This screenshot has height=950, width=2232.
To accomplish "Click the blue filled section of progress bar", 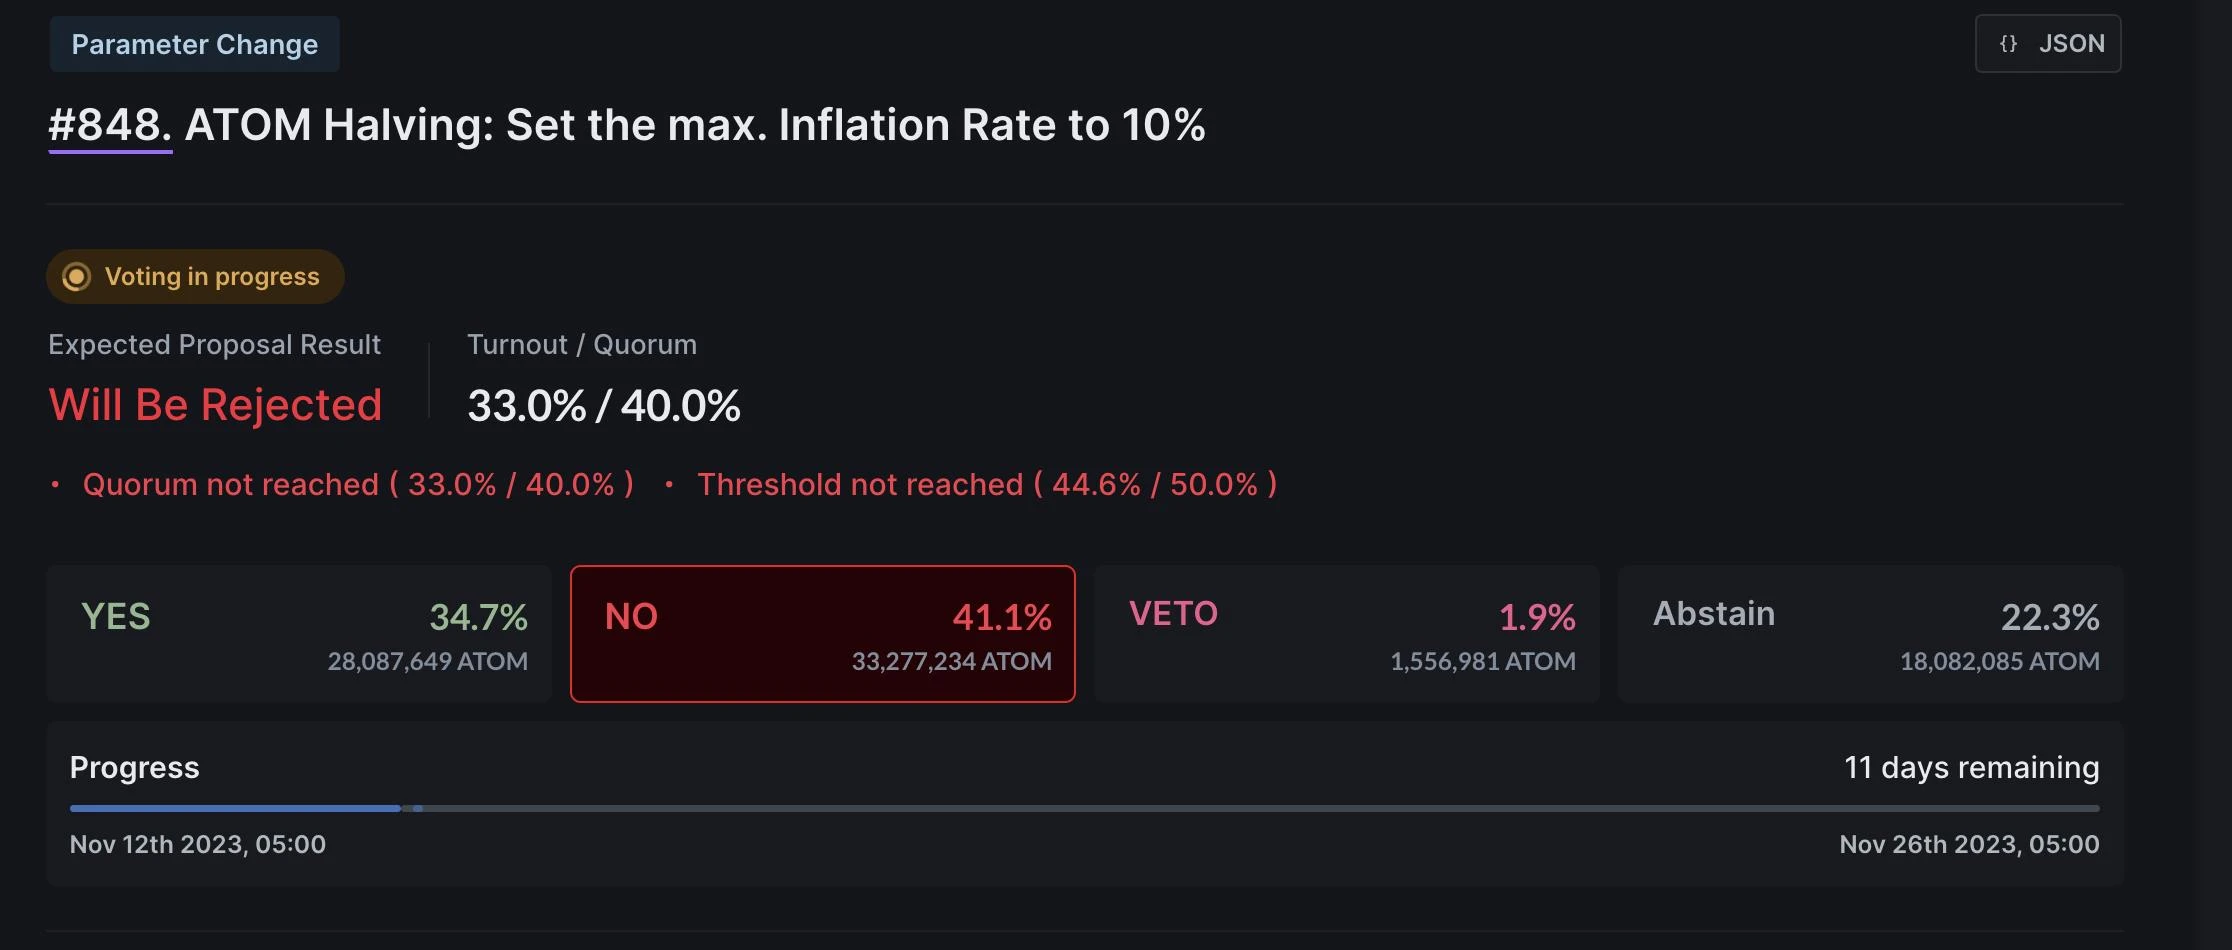I will [x=235, y=808].
